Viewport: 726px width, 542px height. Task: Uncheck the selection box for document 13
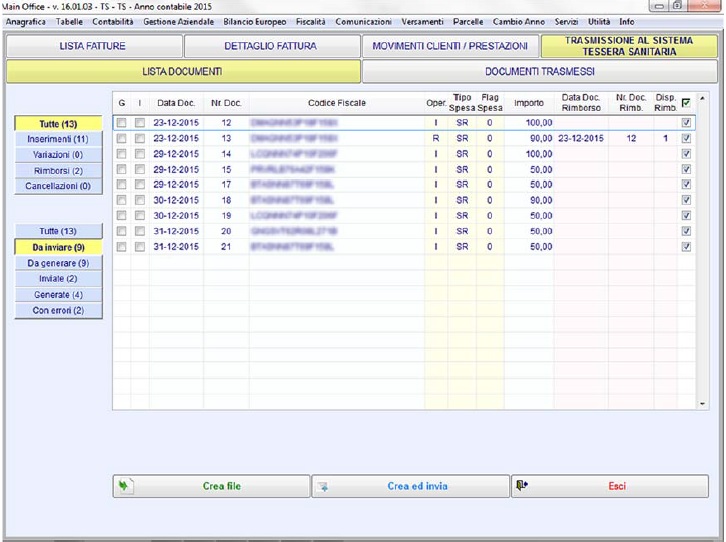[686, 138]
